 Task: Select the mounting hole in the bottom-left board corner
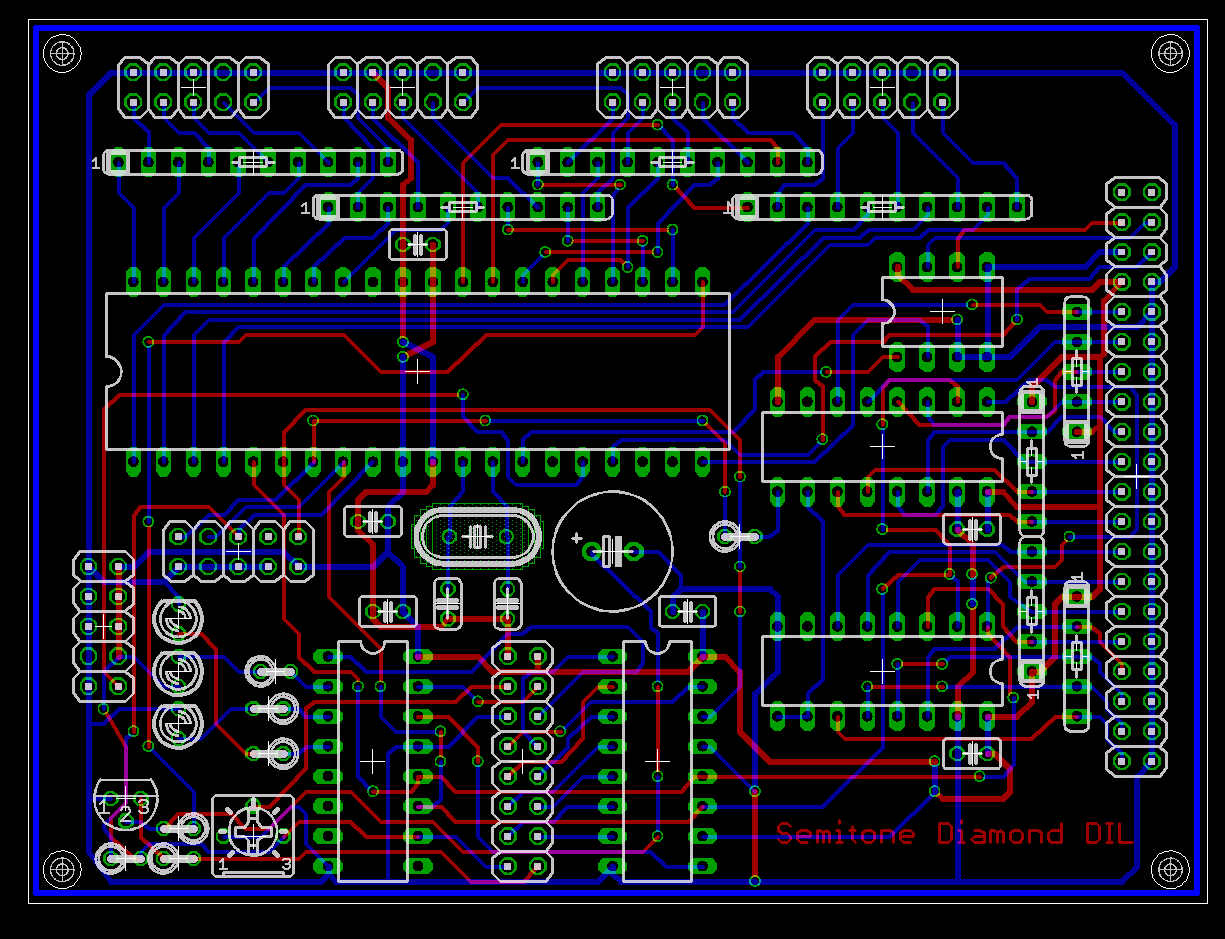coord(62,869)
